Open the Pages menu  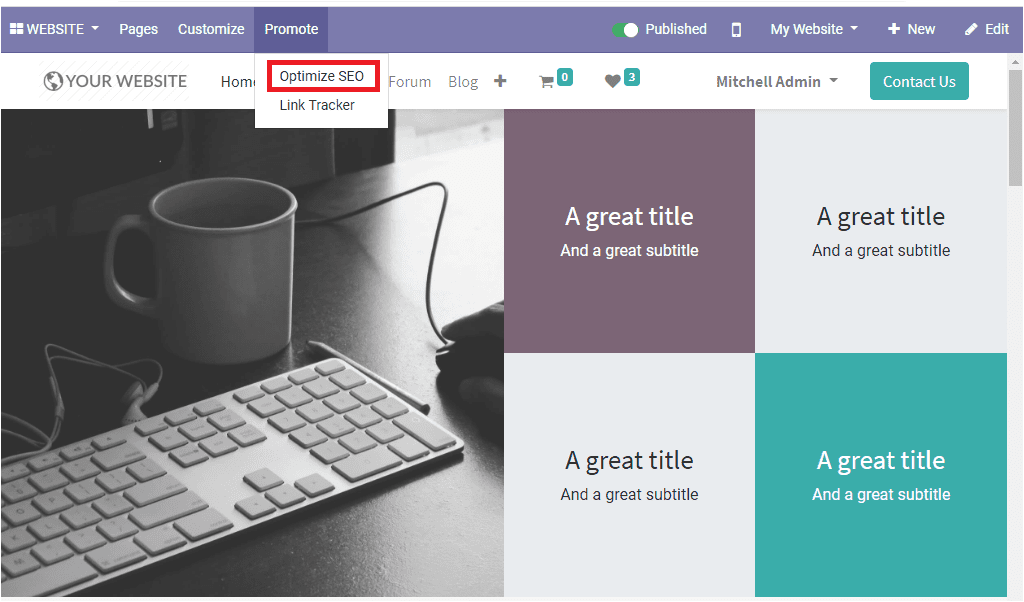point(138,29)
